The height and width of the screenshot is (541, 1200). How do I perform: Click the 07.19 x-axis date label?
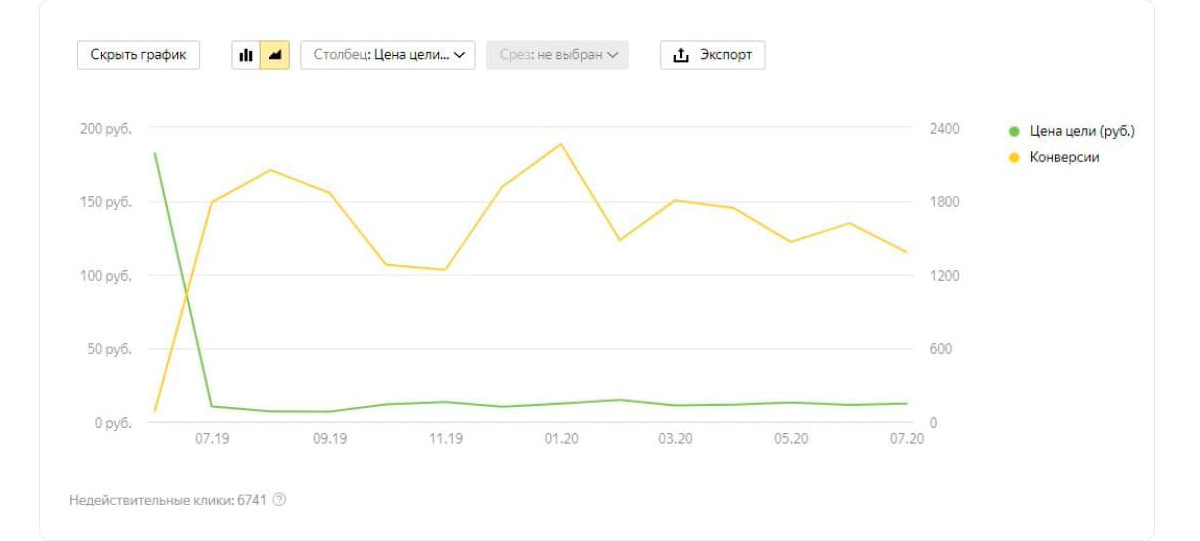pos(212,439)
